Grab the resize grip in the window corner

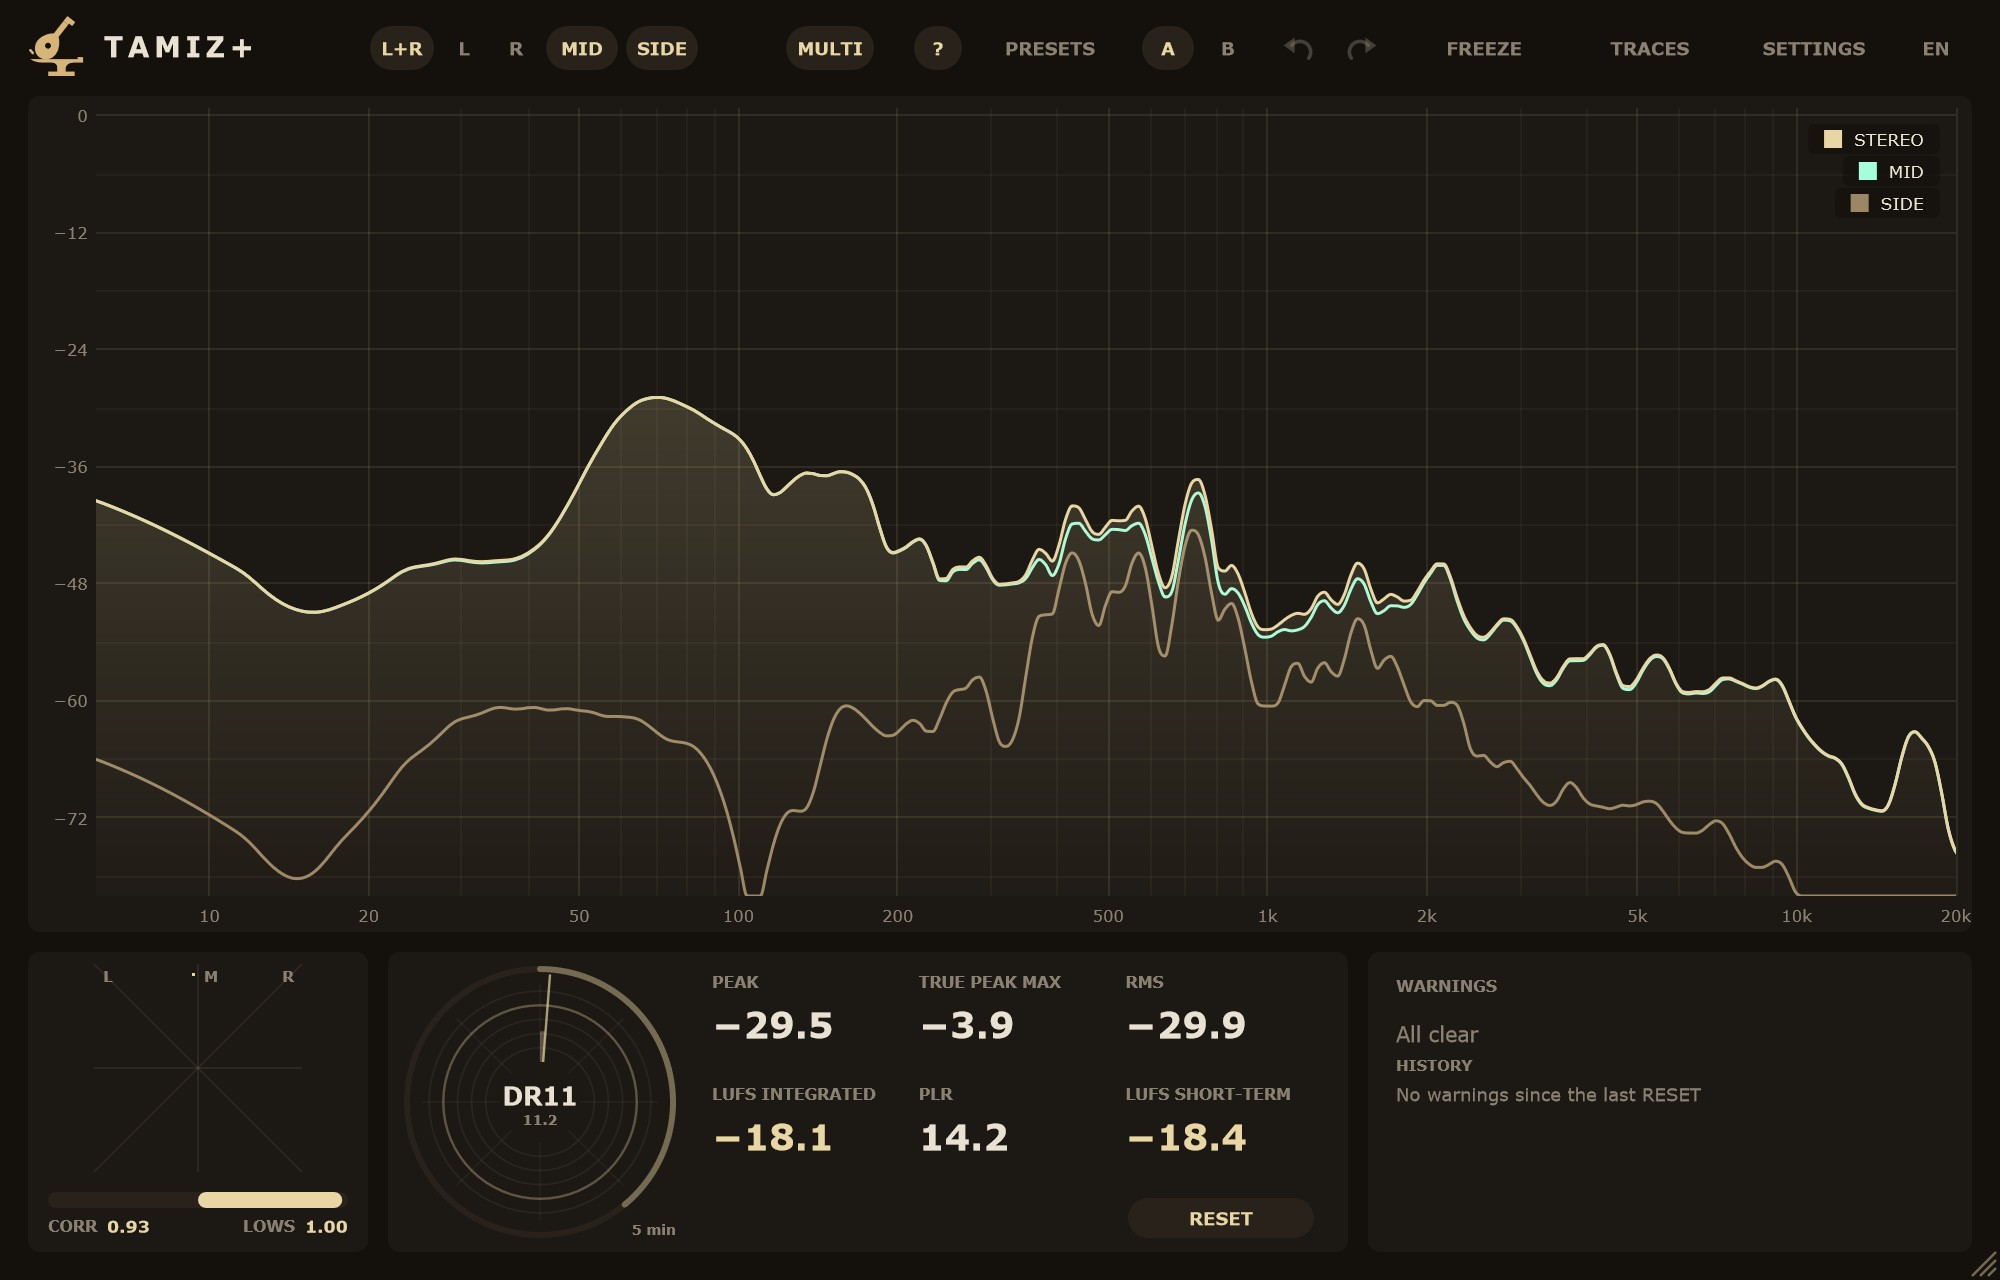click(x=1984, y=1265)
